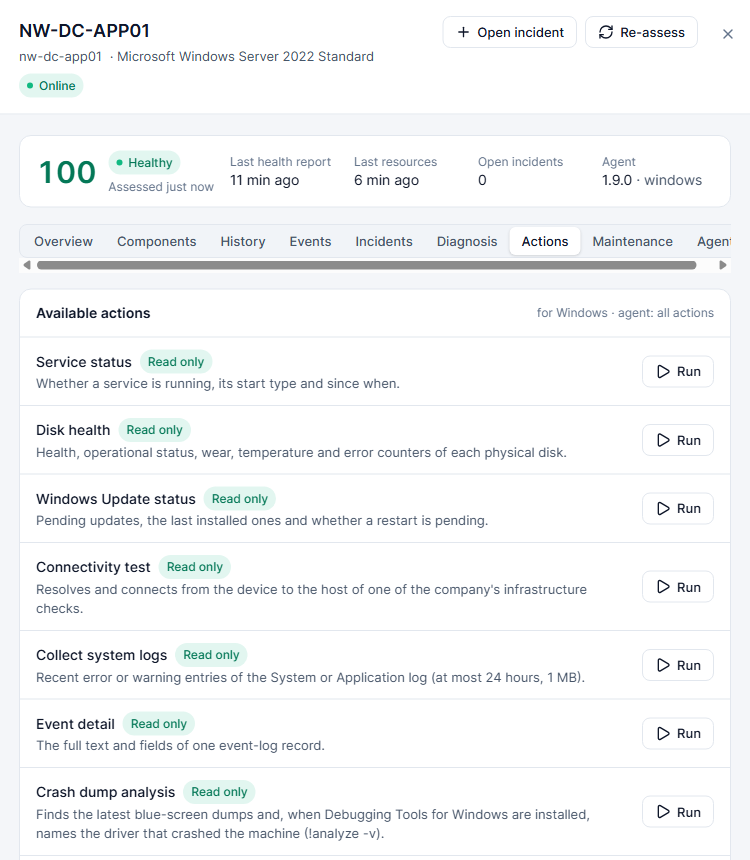The height and width of the screenshot is (860, 750).
Task: Open the Events tab
Action: tap(310, 241)
